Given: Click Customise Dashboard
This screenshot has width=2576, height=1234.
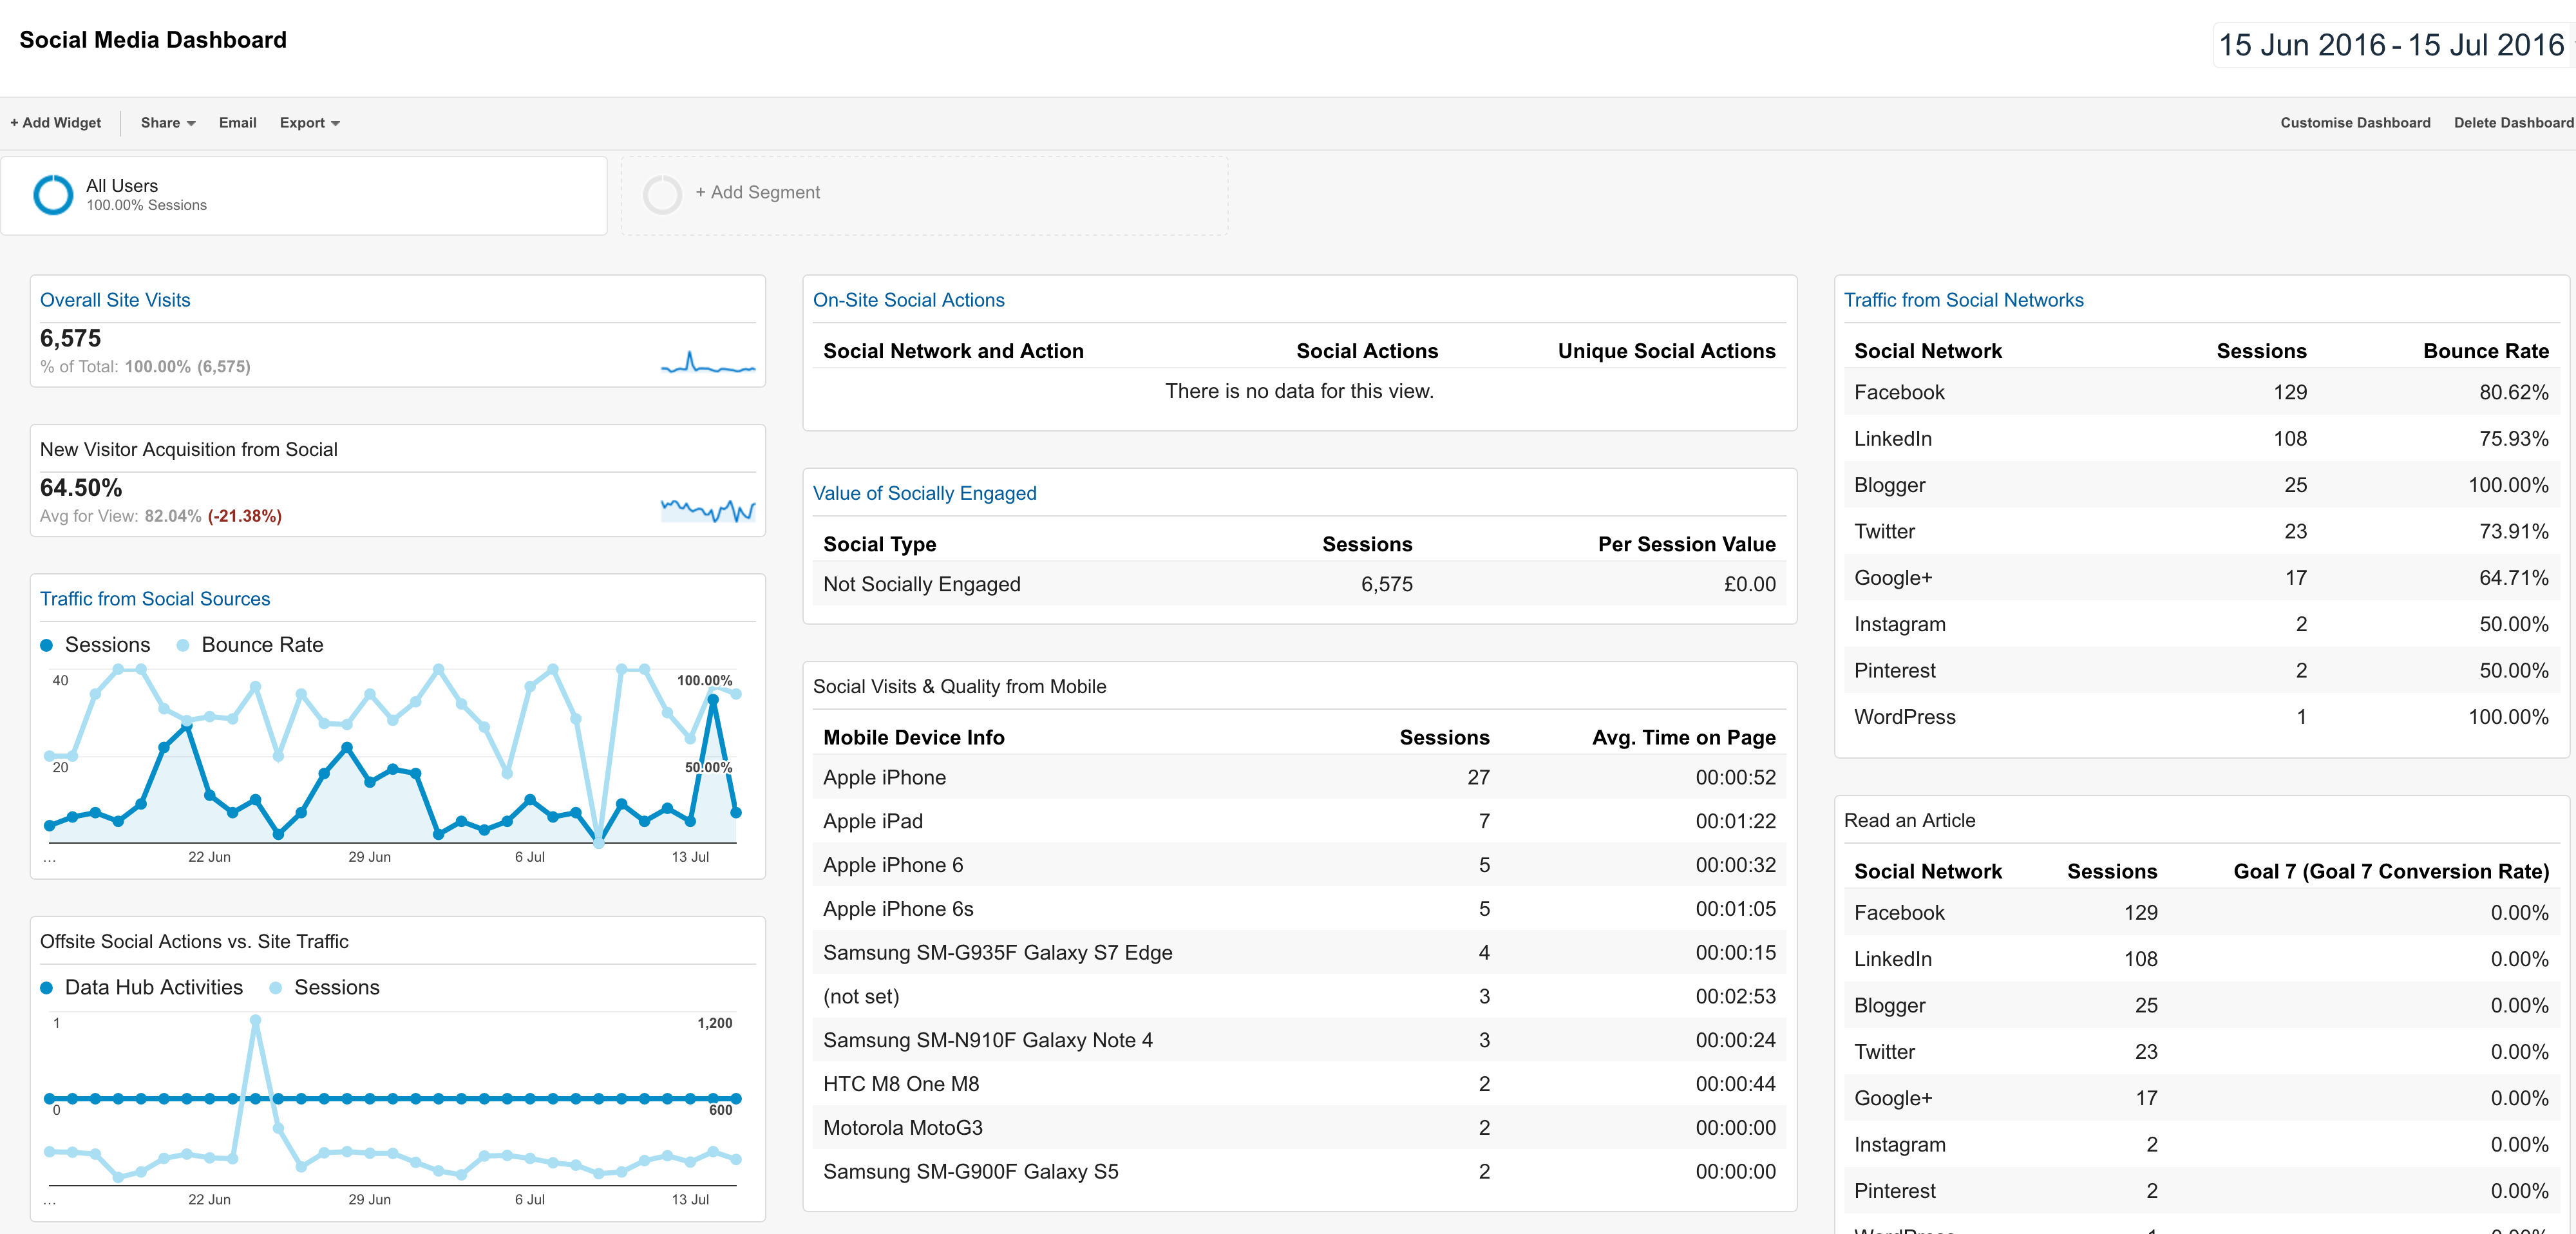Looking at the screenshot, I should click(x=2355, y=123).
